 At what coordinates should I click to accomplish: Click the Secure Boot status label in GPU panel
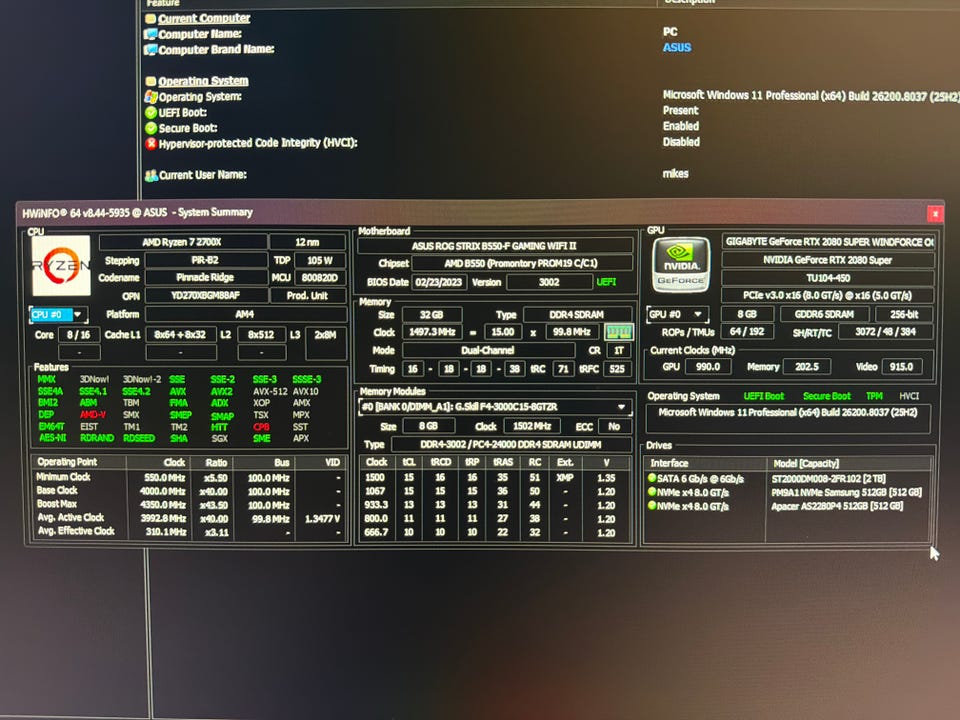[827, 396]
